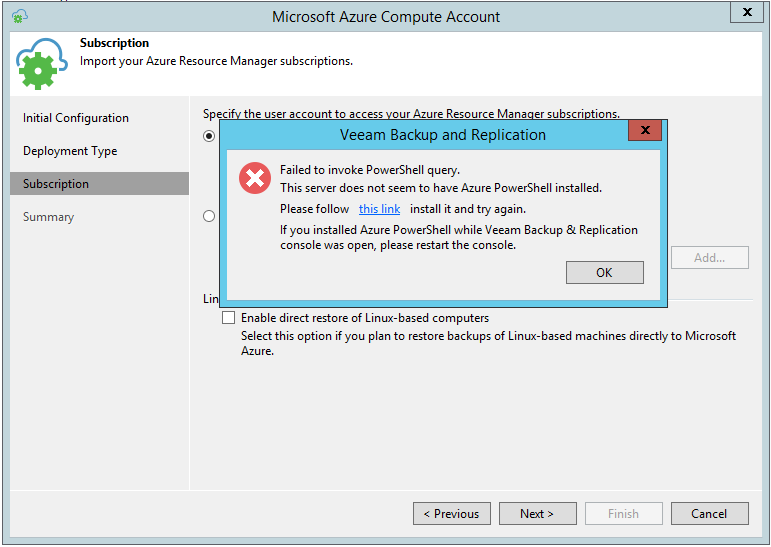Select the Initial Configuration step
Viewport: 771px width, 547px height.
[76, 118]
